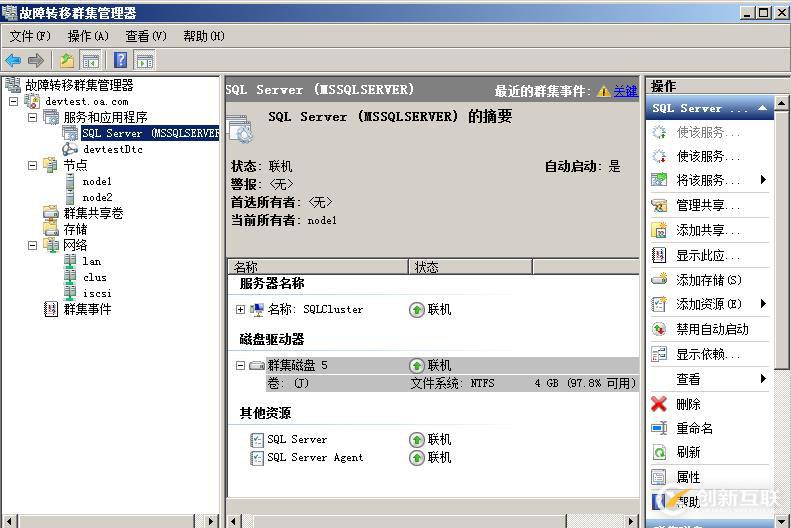Viewport: 791px width, 528px height.
Task: Toggle the action pane toolbar icon
Action: tap(145, 61)
